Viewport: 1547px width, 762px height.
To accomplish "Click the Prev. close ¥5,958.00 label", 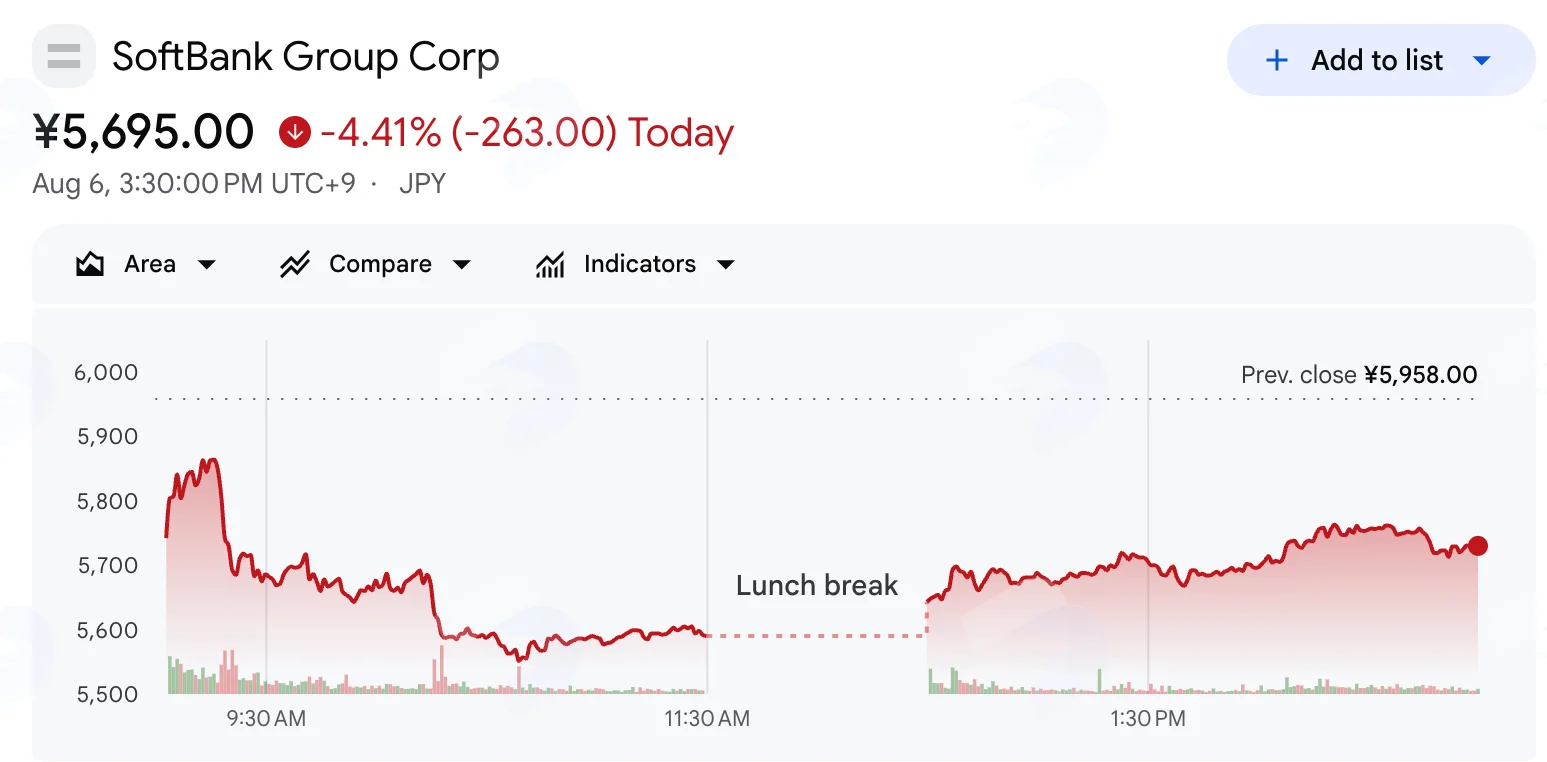I will (x=1359, y=375).
